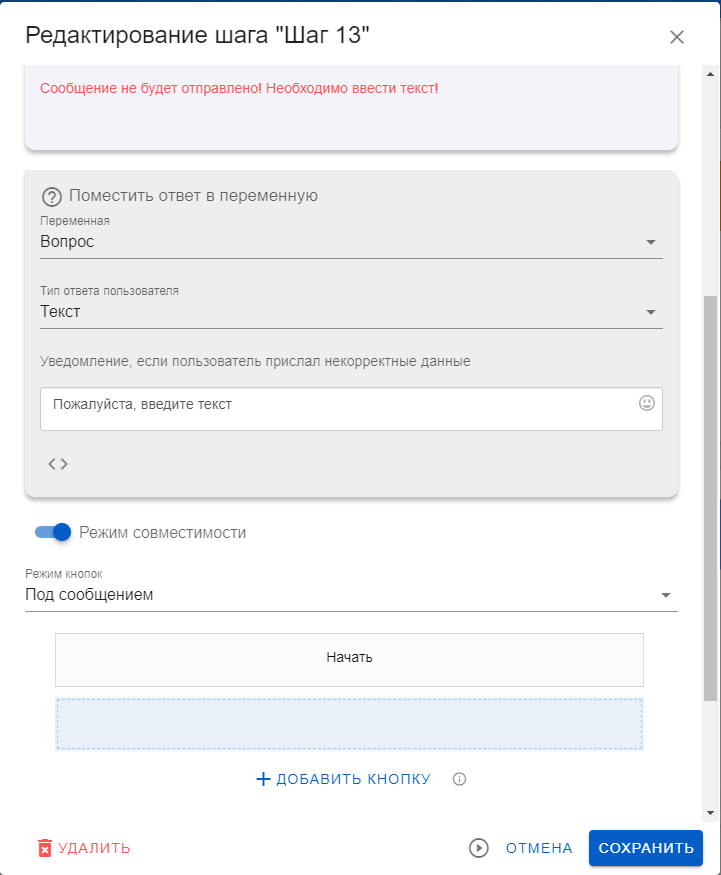721x875 pixels.
Task: Close the step editing dialog
Action: pyautogui.click(x=677, y=37)
